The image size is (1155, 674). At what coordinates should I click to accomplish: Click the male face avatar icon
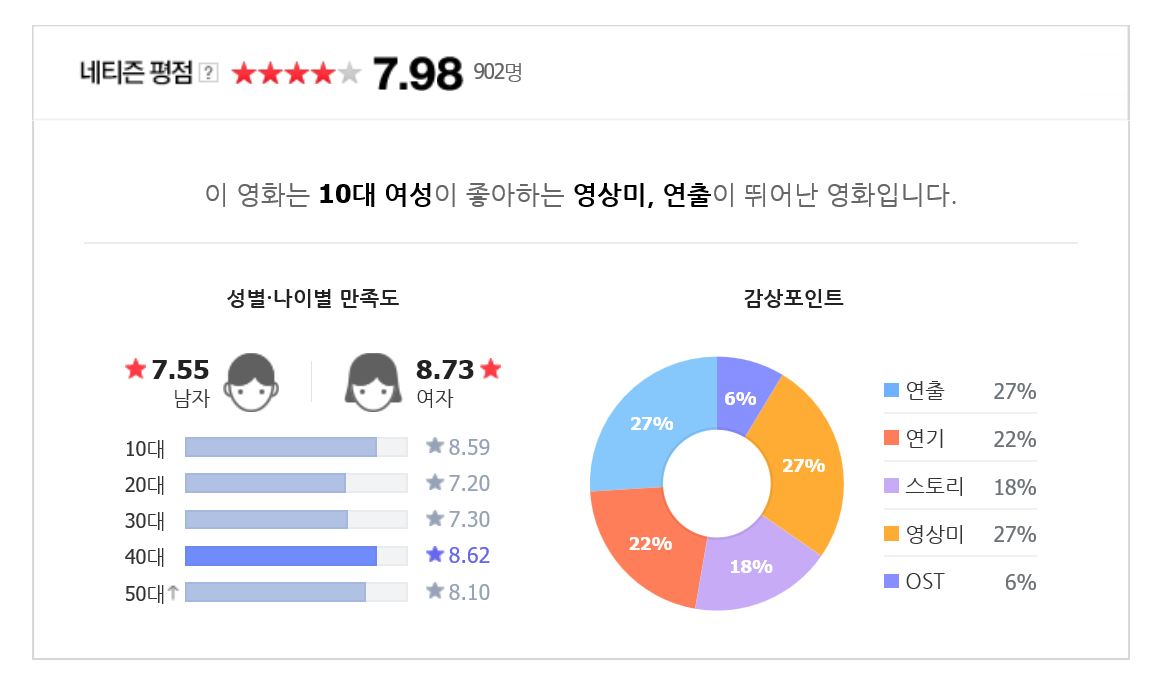click(251, 382)
